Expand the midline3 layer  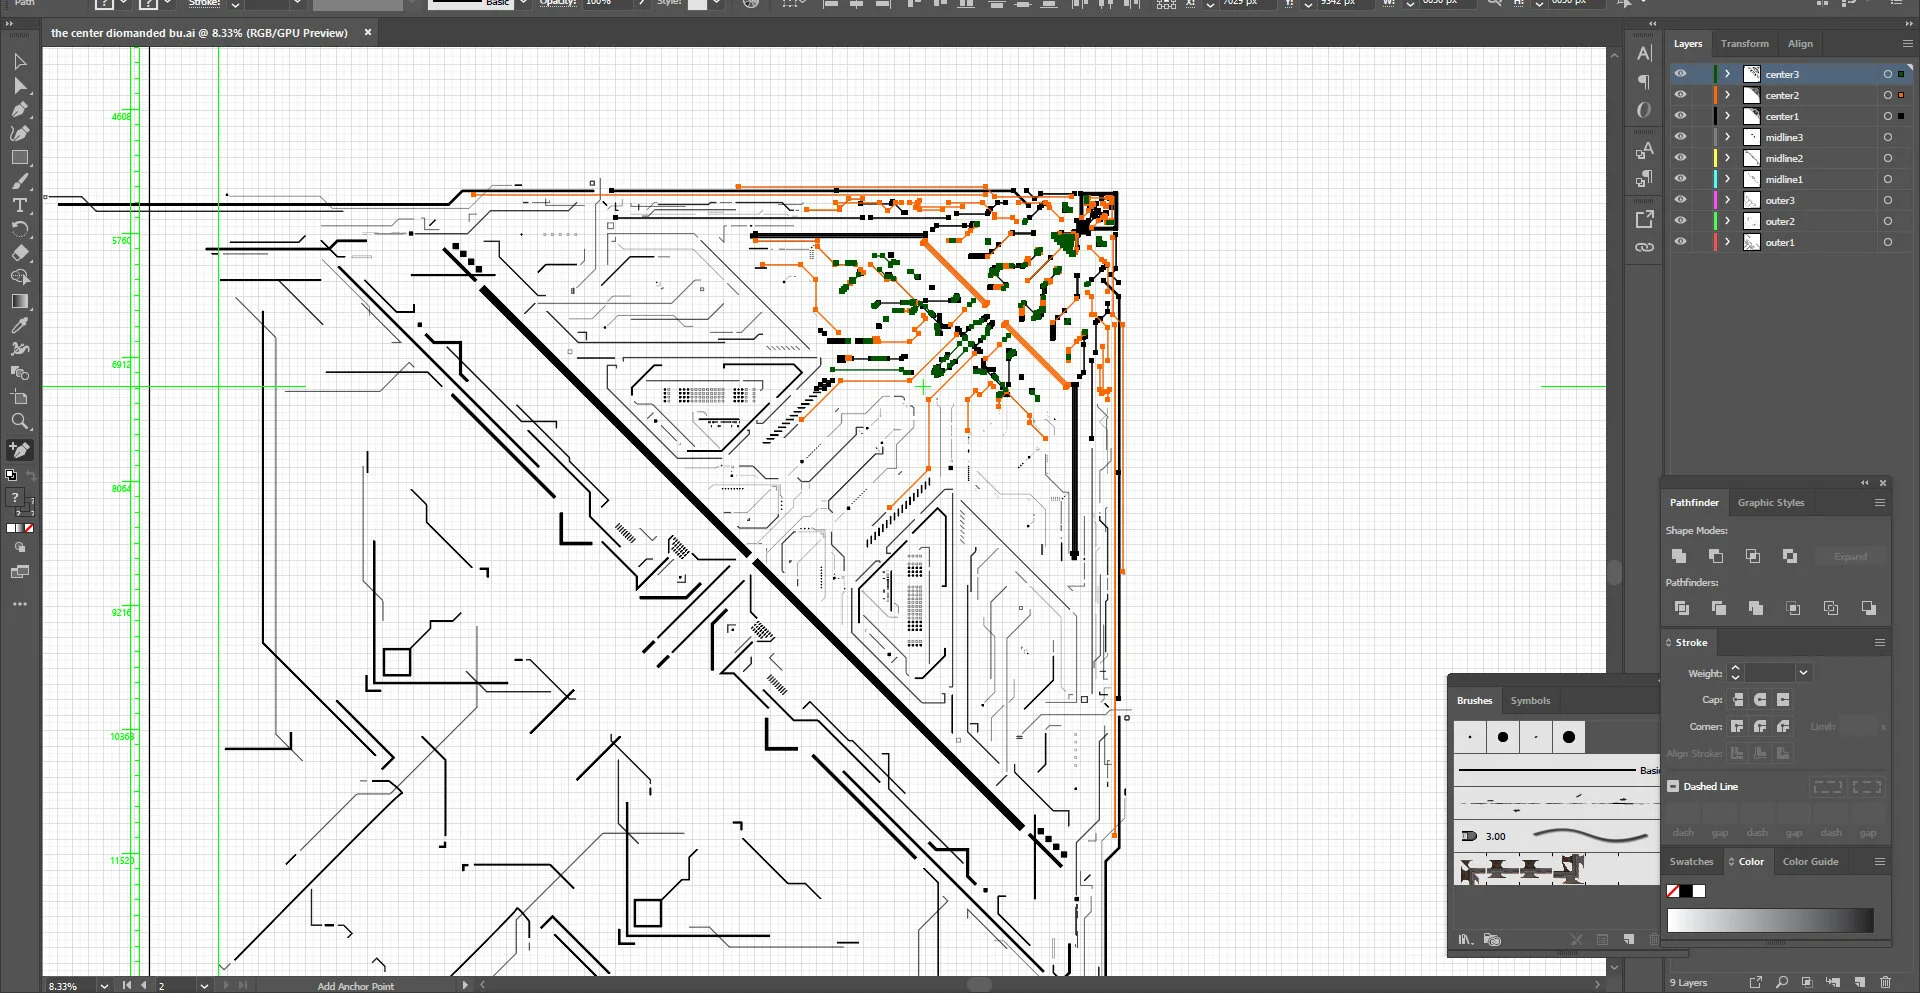1727,137
